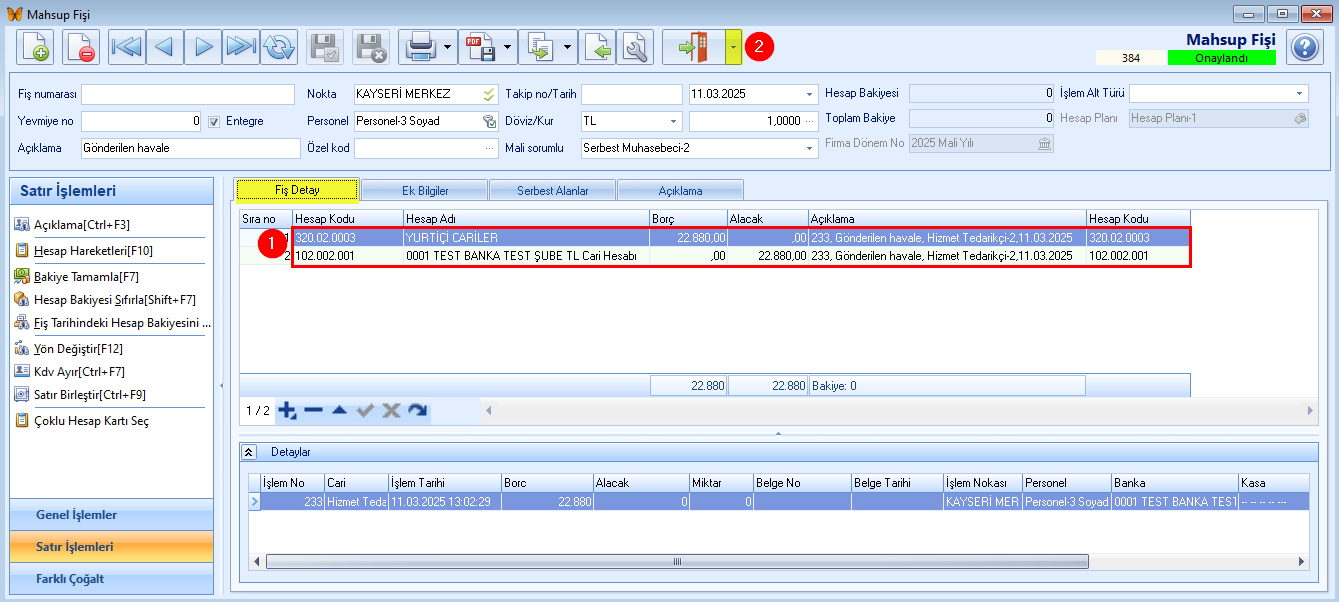Viewport: 1339px width, 602px height.
Task: Click the Hesap Adı column header
Action: (x=526, y=219)
